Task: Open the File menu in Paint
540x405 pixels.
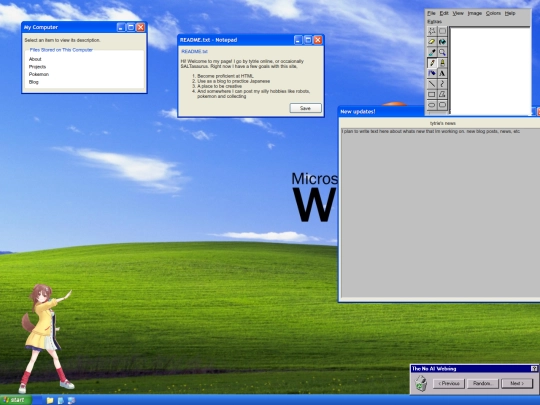Action: [x=431, y=13]
